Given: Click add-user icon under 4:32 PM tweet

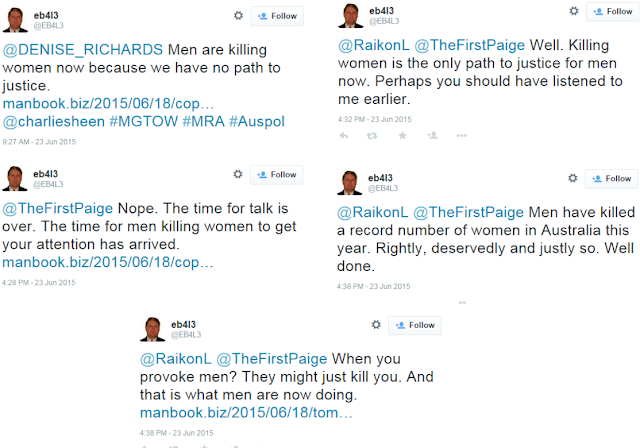Looking at the screenshot, I should pos(433,135).
